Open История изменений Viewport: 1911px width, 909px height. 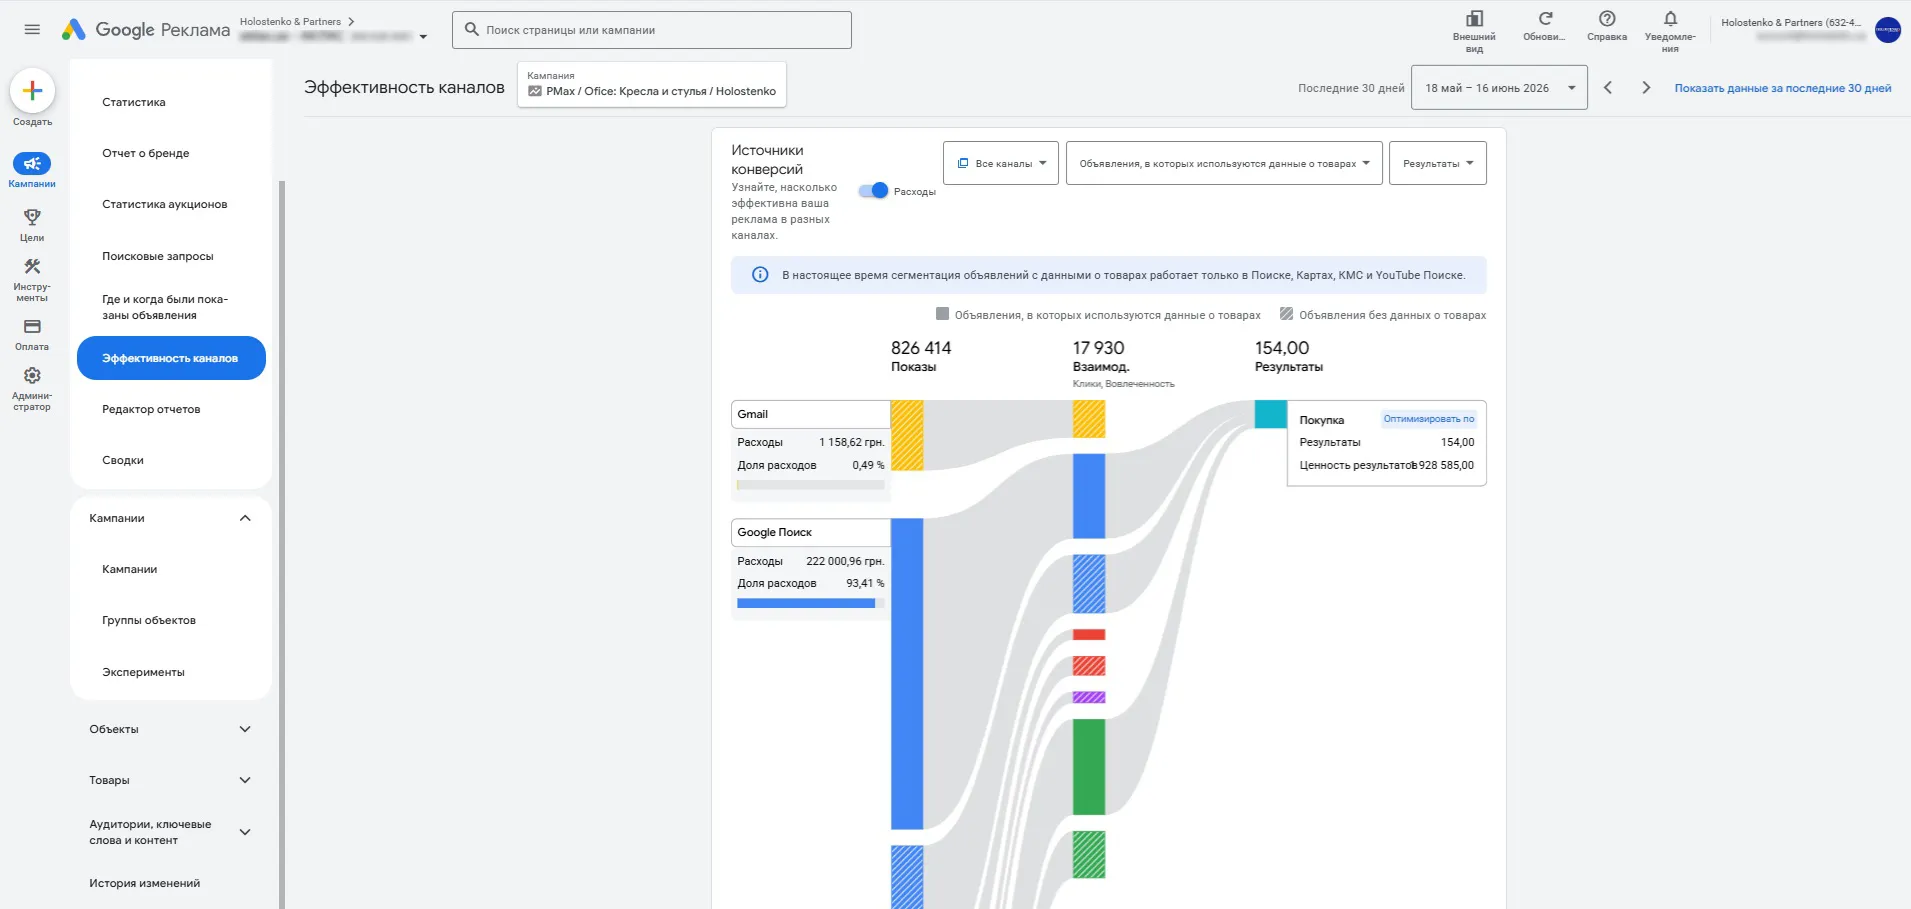[x=145, y=883]
